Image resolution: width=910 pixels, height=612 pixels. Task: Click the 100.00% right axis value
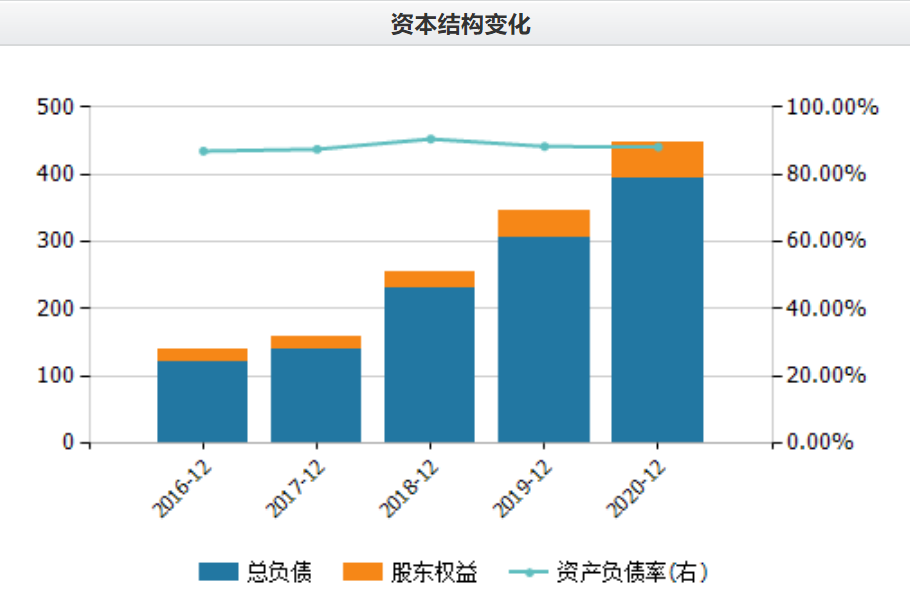point(832,107)
